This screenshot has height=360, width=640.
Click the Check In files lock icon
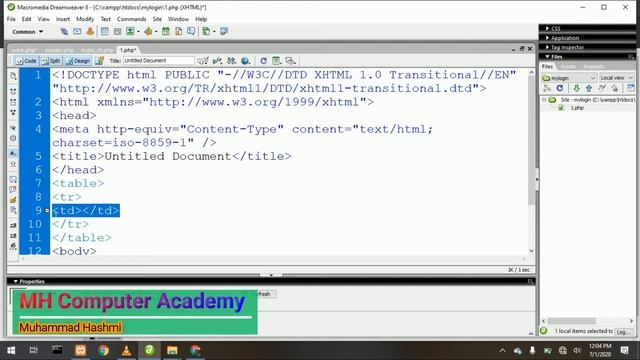614,88
